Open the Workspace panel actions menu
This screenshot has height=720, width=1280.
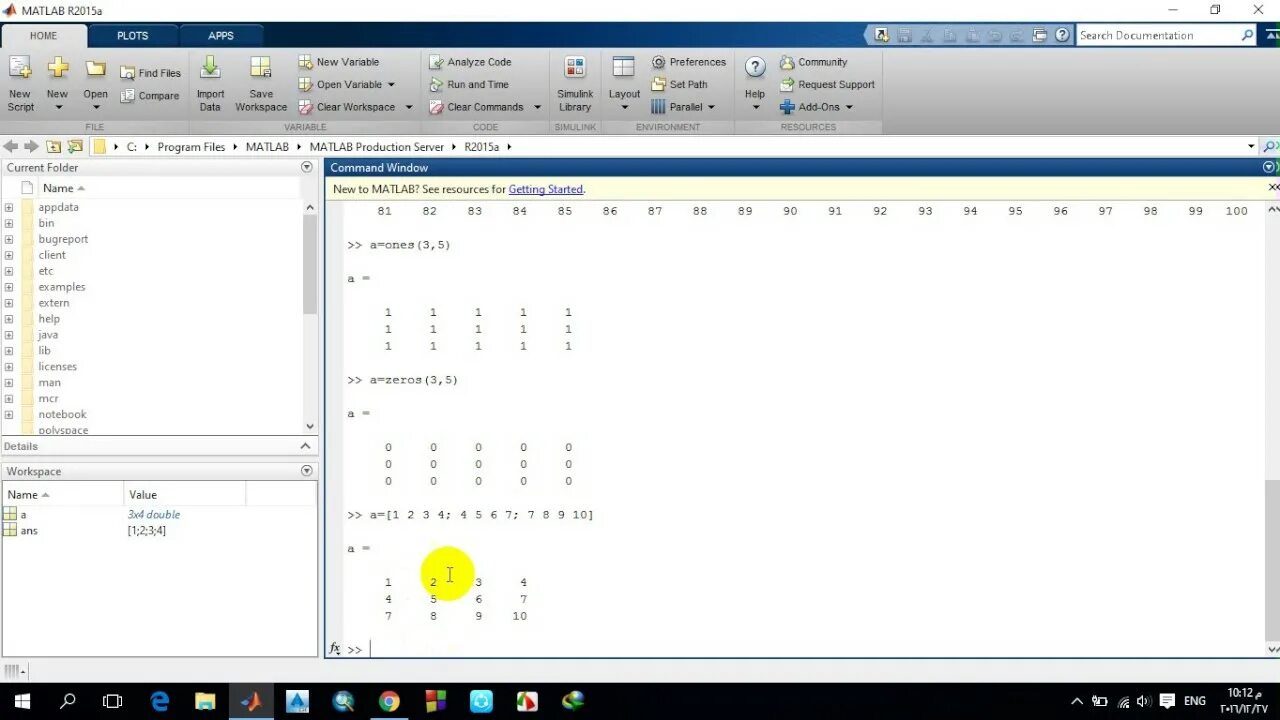coord(307,471)
